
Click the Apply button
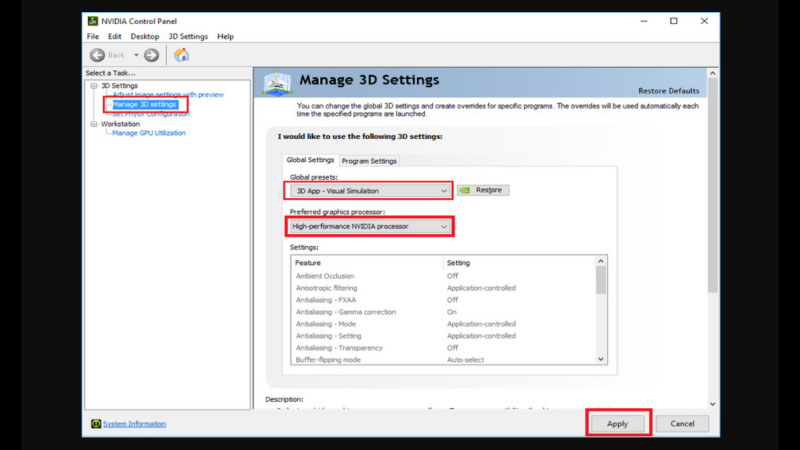pos(617,423)
